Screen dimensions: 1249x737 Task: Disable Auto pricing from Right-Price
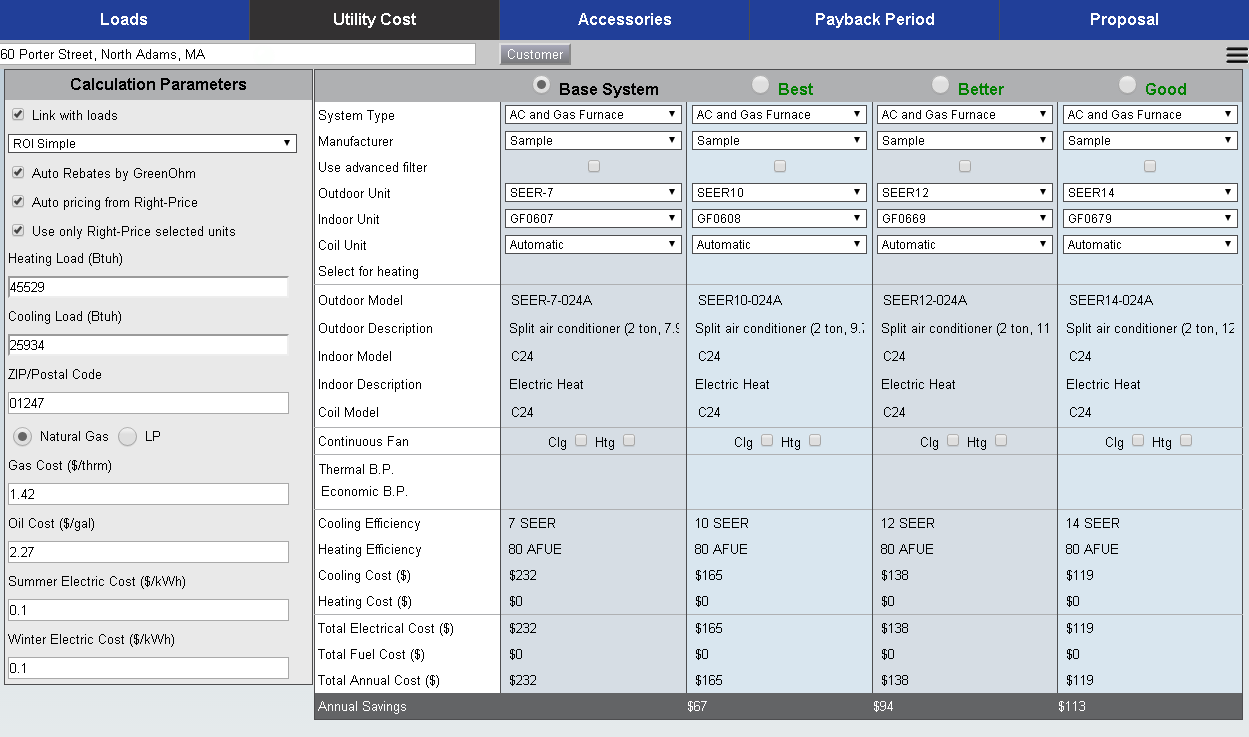tap(18, 202)
